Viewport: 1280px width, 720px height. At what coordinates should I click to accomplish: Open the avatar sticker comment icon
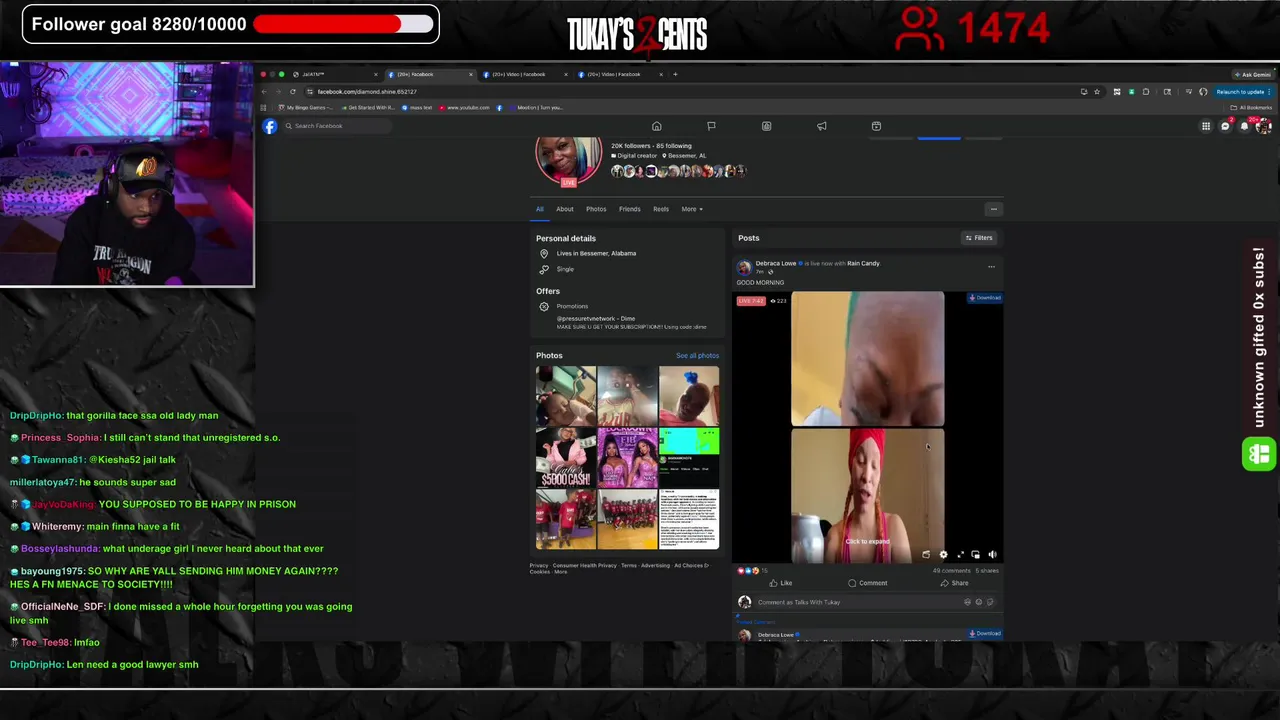coord(967,602)
